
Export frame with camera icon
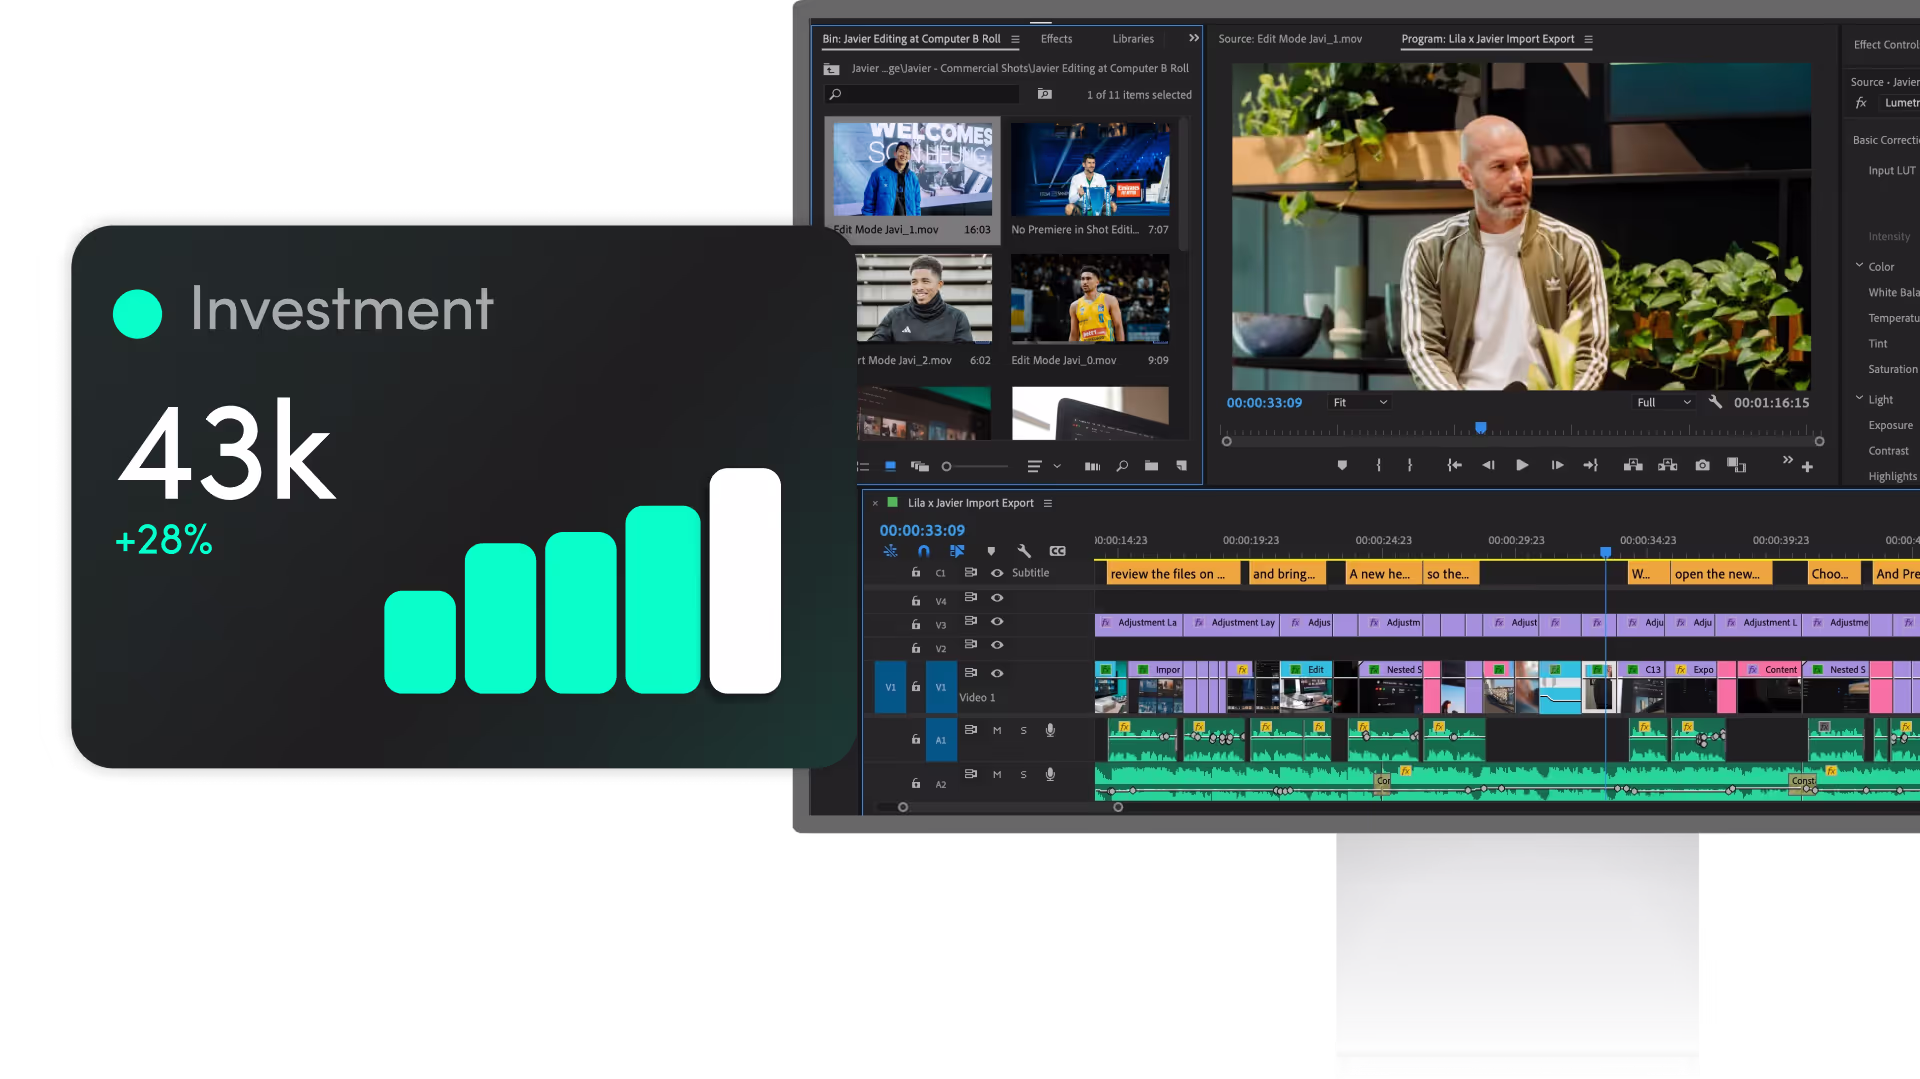(x=1702, y=465)
